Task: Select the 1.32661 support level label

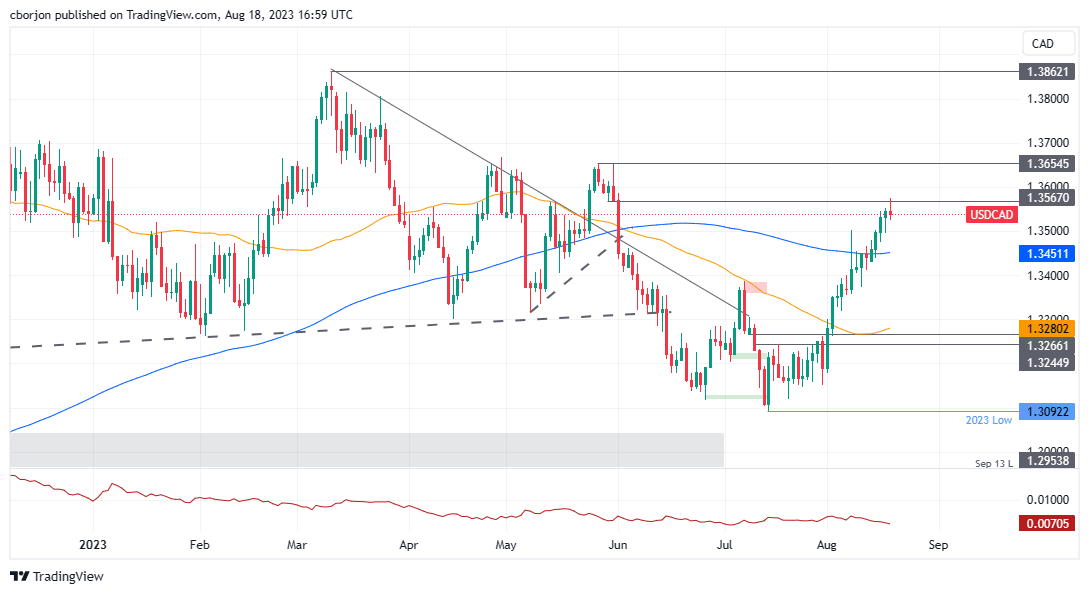Action: point(1047,345)
